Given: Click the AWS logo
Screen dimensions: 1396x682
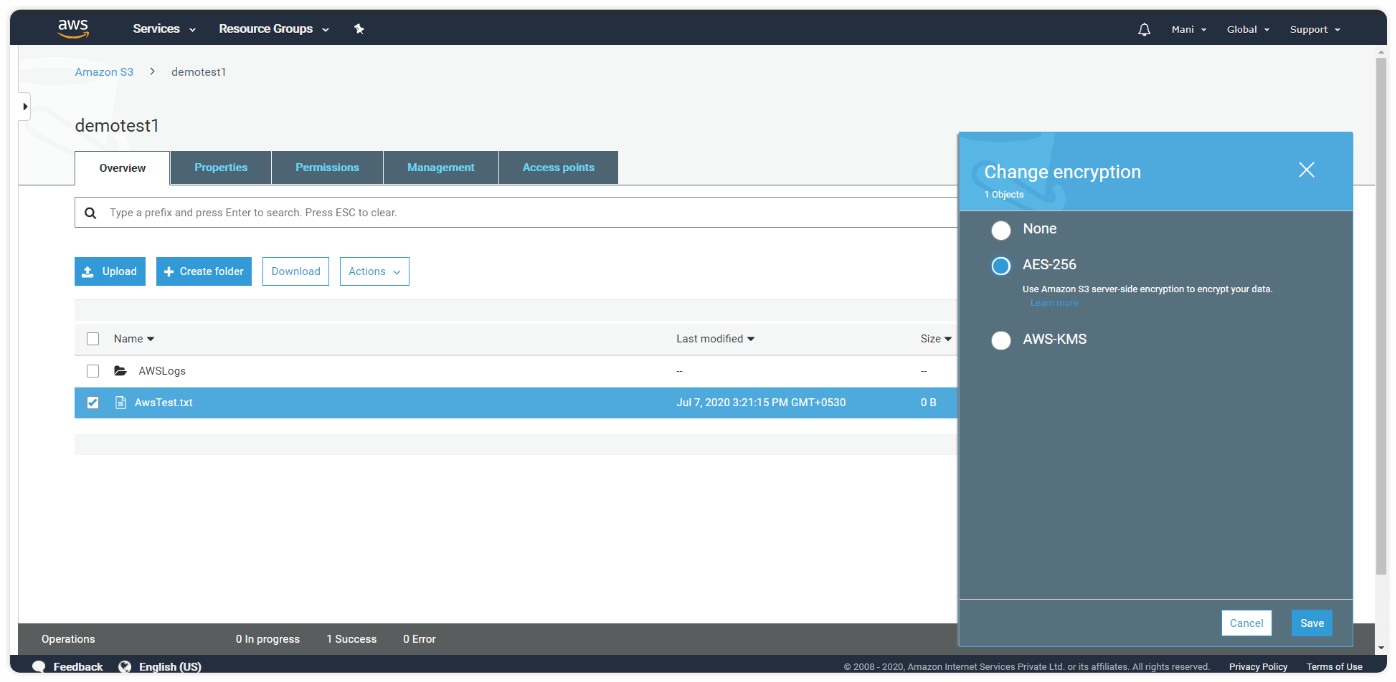Looking at the screenshot, I should (x=73, y=29).
